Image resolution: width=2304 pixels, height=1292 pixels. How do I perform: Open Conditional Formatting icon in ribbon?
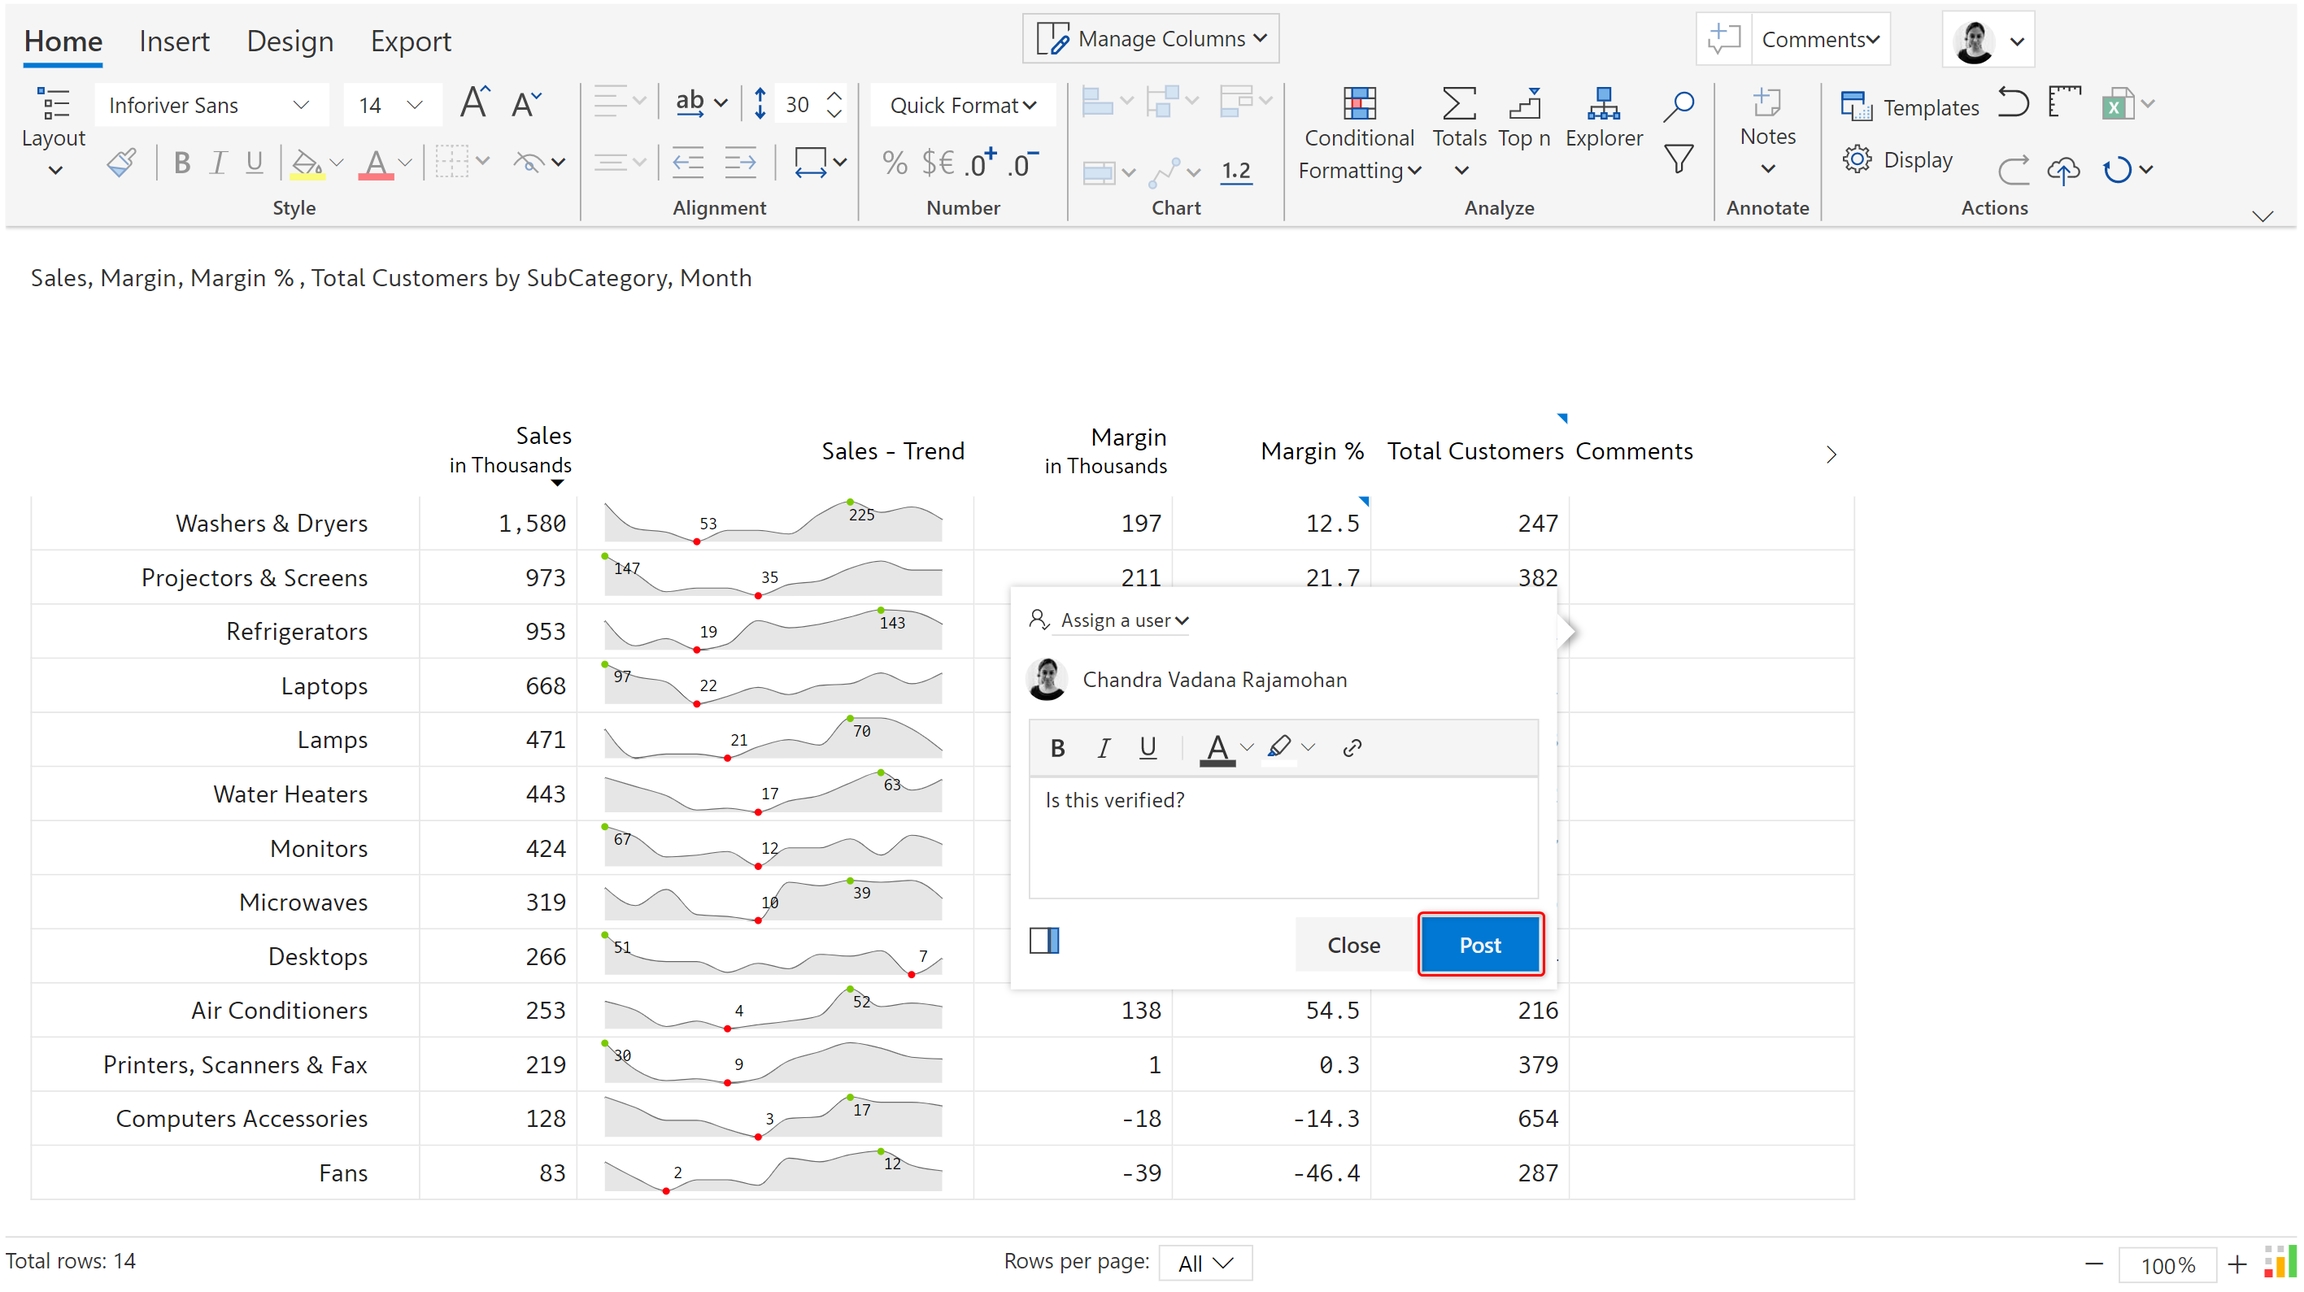coord(1359,104)
